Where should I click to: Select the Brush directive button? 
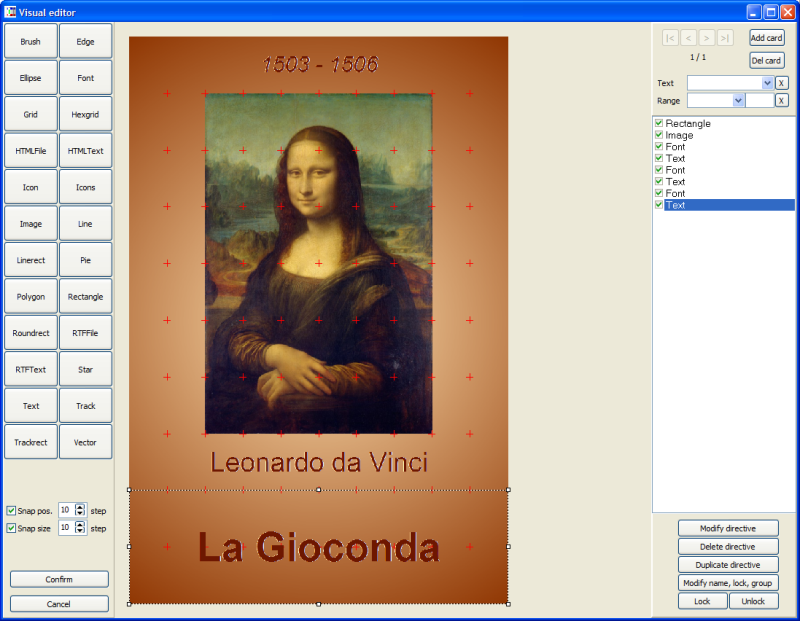[x=31, y=41]
